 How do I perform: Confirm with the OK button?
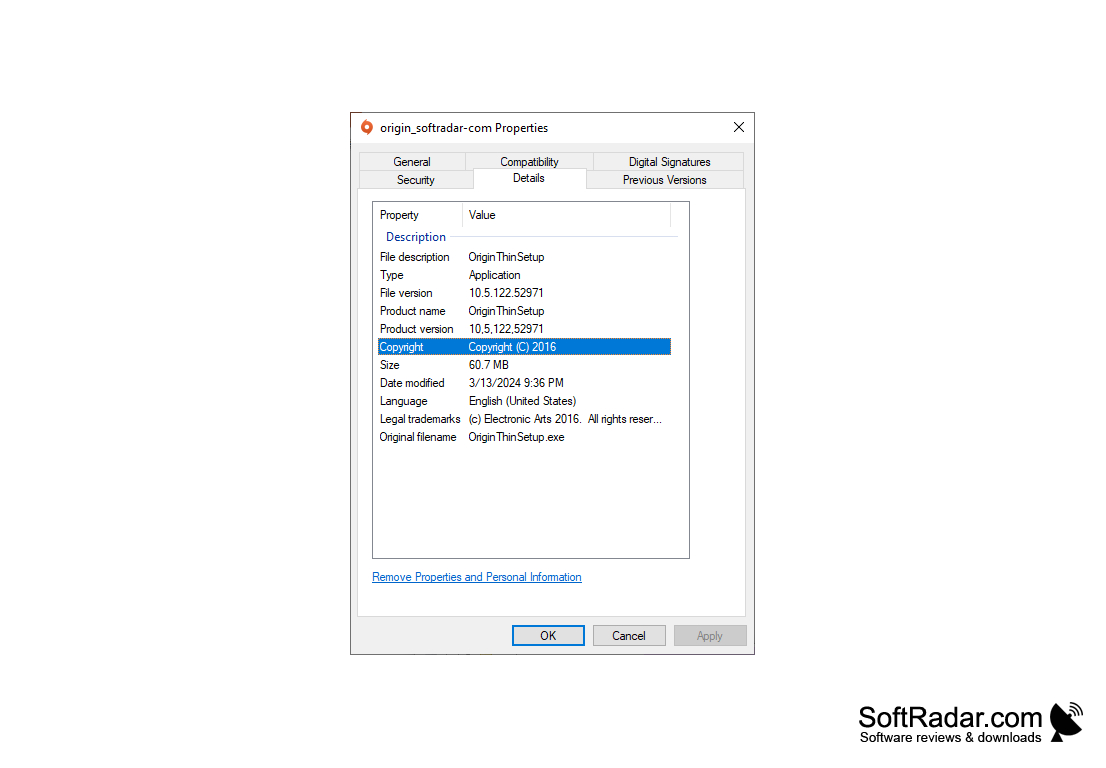click(548, 635)
